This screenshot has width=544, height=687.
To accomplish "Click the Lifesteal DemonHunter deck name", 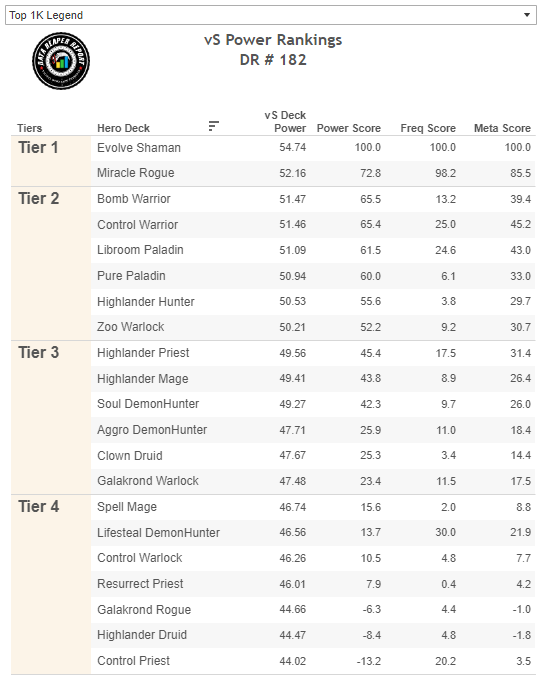I will point(158,533).
